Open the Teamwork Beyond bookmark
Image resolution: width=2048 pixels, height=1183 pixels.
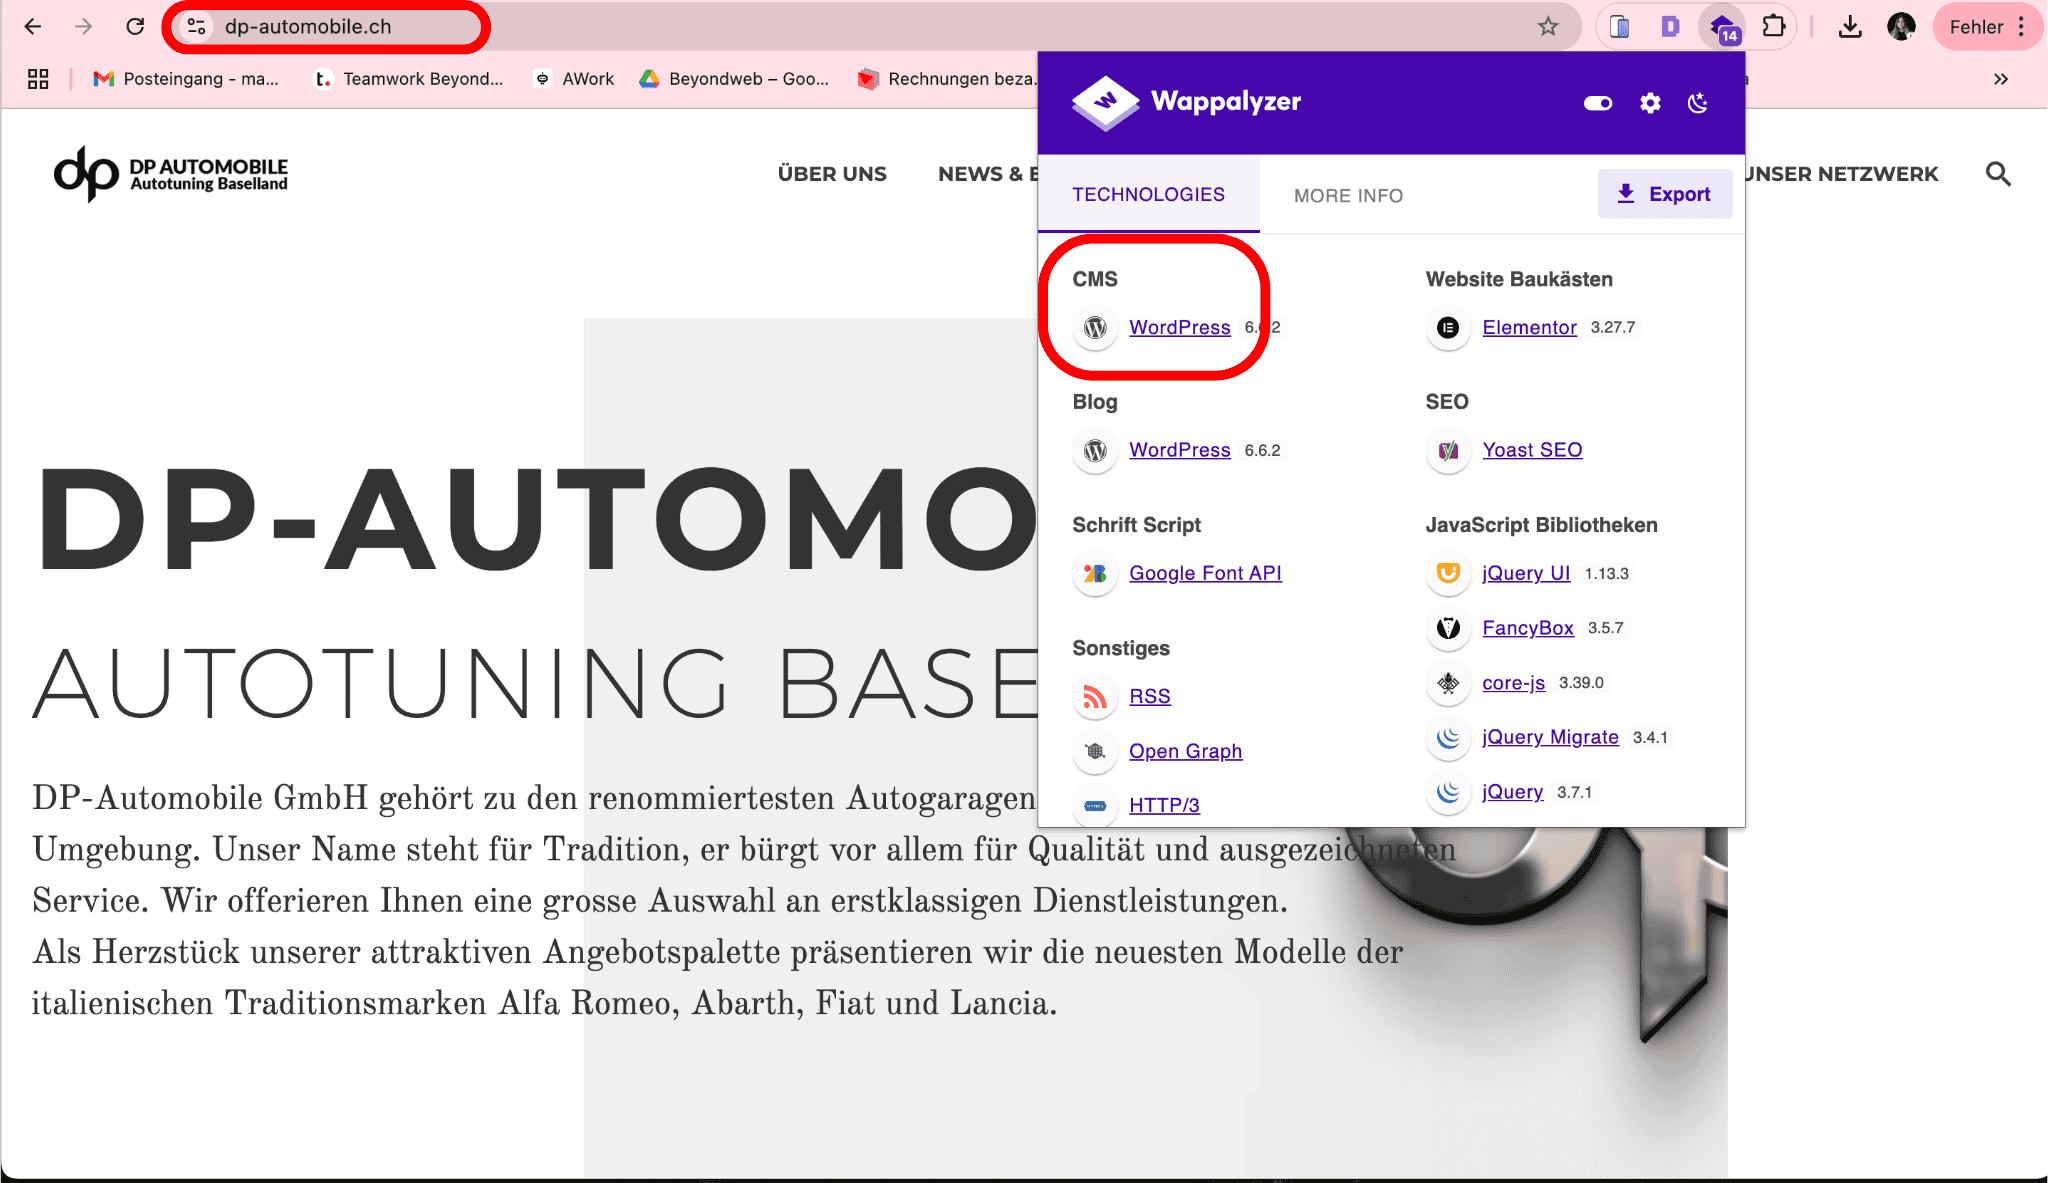tap(408, 79)
